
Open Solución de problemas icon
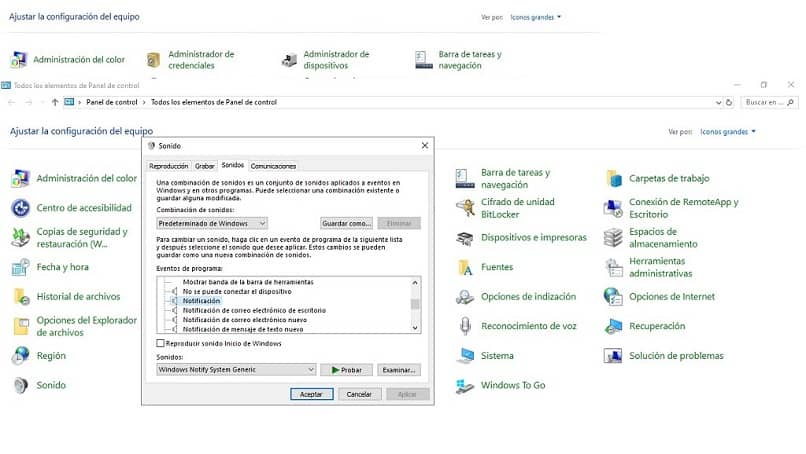click(613, 356)
